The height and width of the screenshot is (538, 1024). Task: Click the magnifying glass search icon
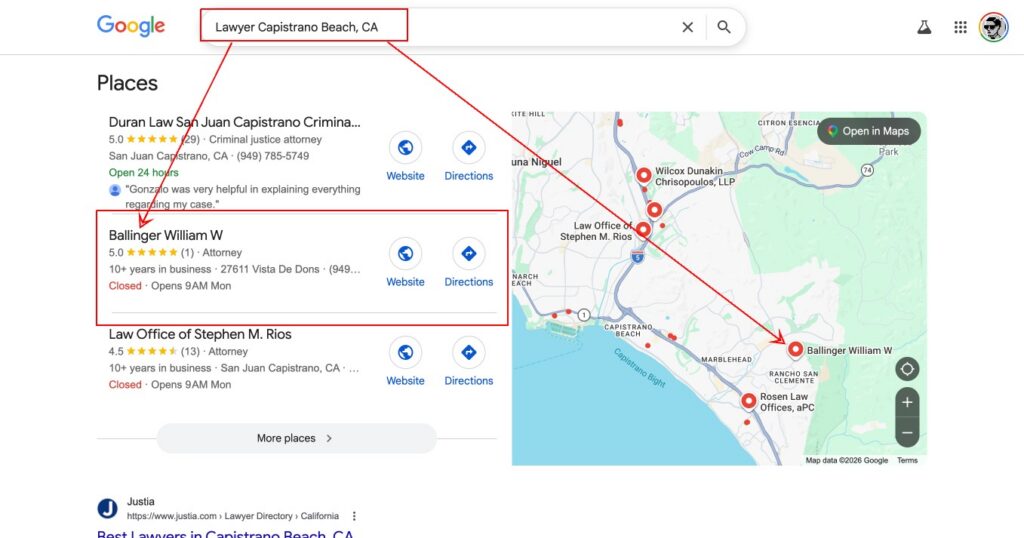point(724,27)
